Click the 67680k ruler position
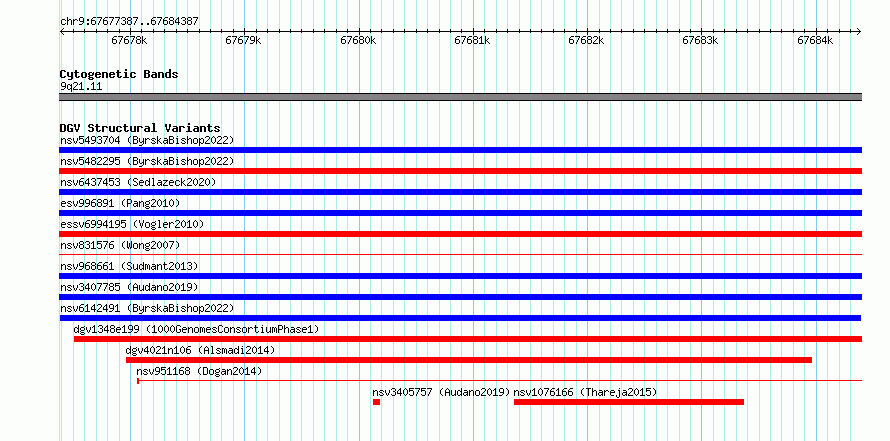The width and height of the screenshot is (890, 441). (358, 40)
